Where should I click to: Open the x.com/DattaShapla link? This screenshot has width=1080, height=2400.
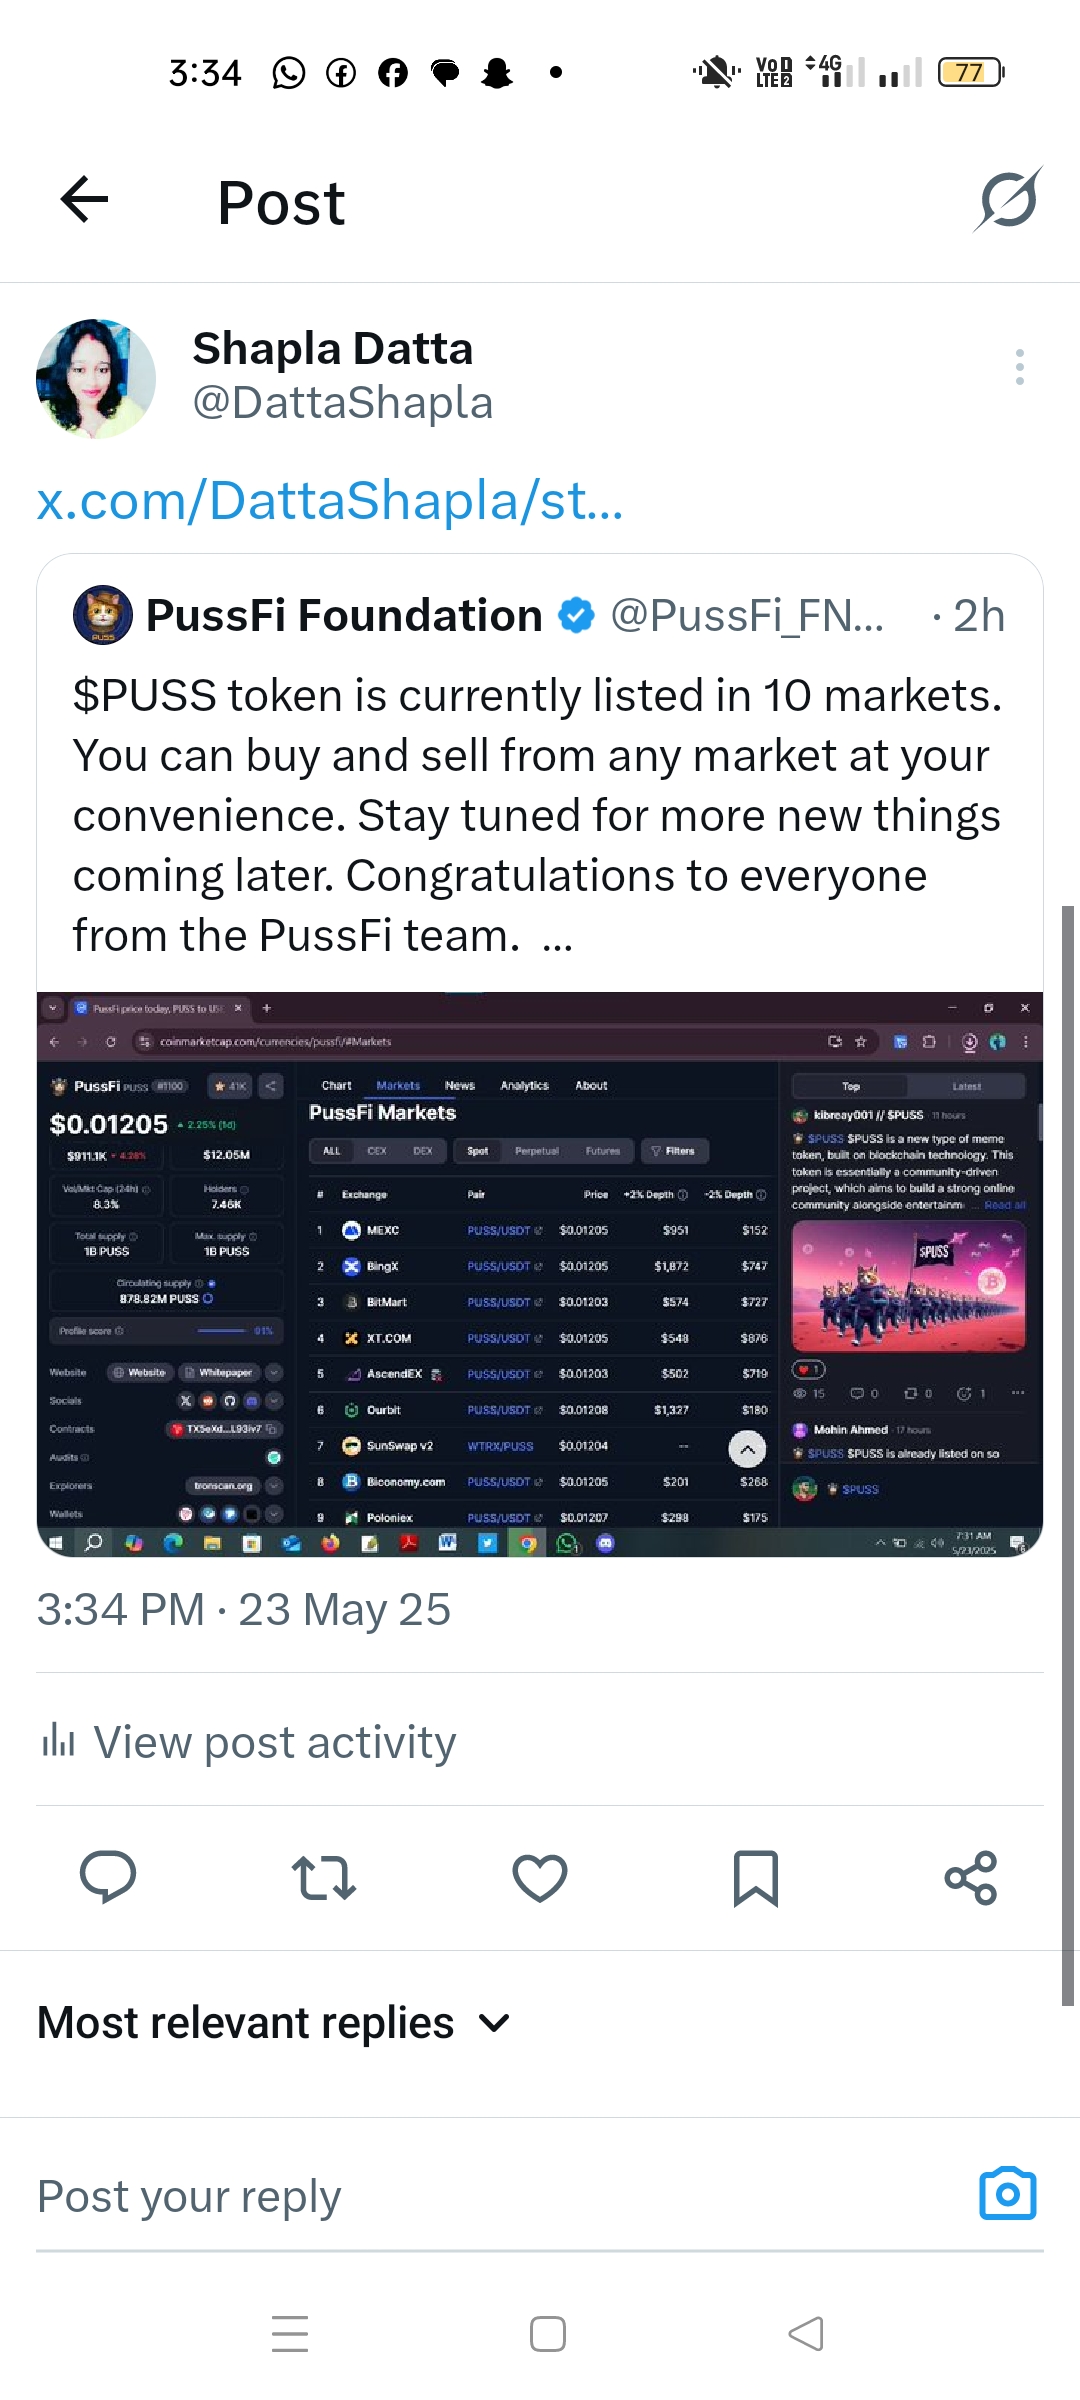[x=330, y=500]
